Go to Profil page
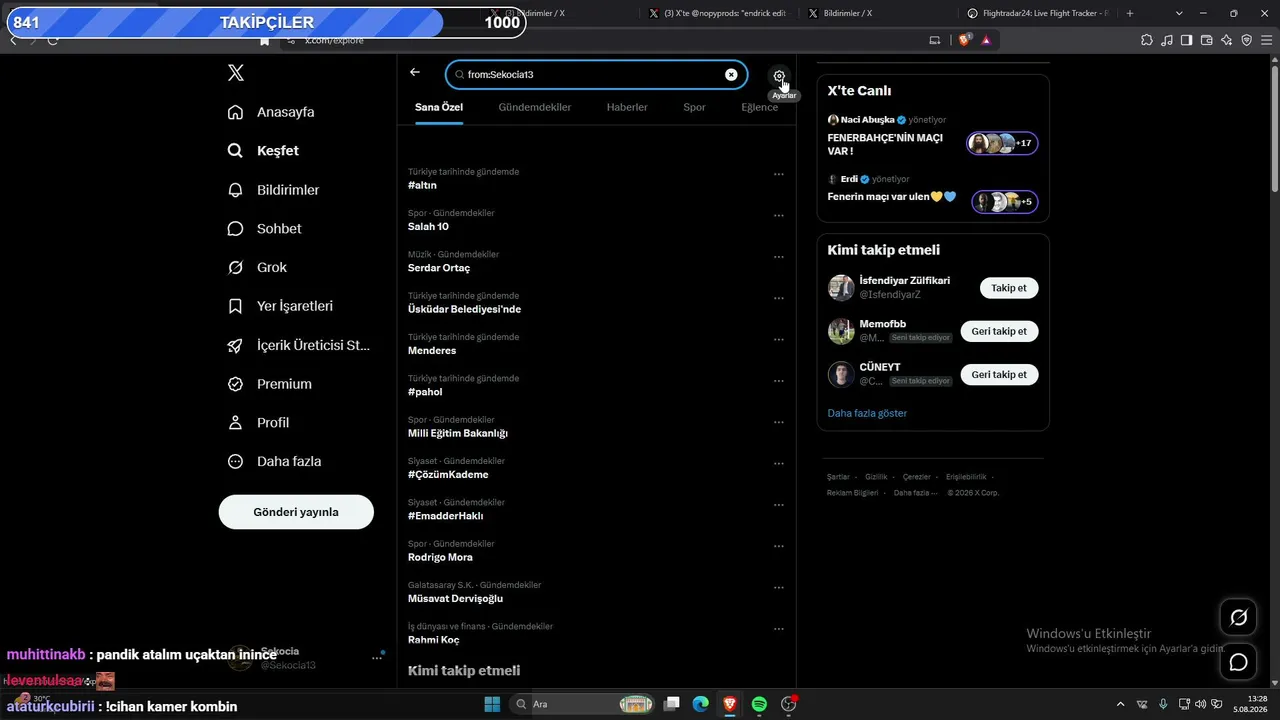This screenshot has width=1280, height=720. click(258, 423)
